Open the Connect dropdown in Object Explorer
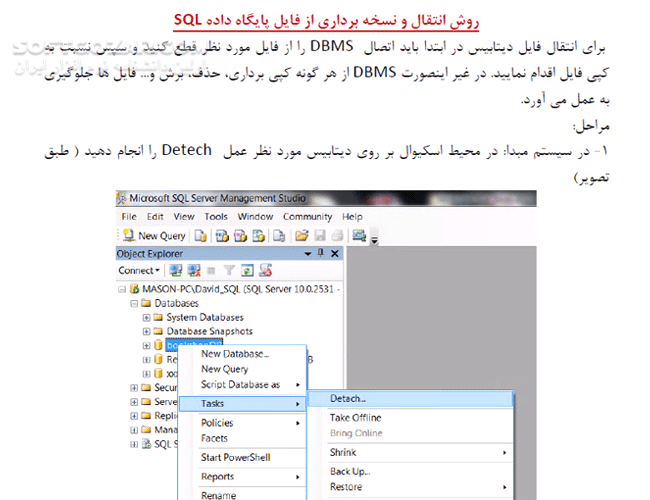650x500 pixels. click(139, 270)
